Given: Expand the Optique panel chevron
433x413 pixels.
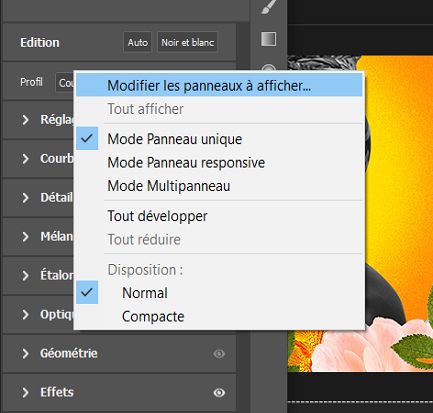Looking at the screenshot, I should click(x=25, y=315).
